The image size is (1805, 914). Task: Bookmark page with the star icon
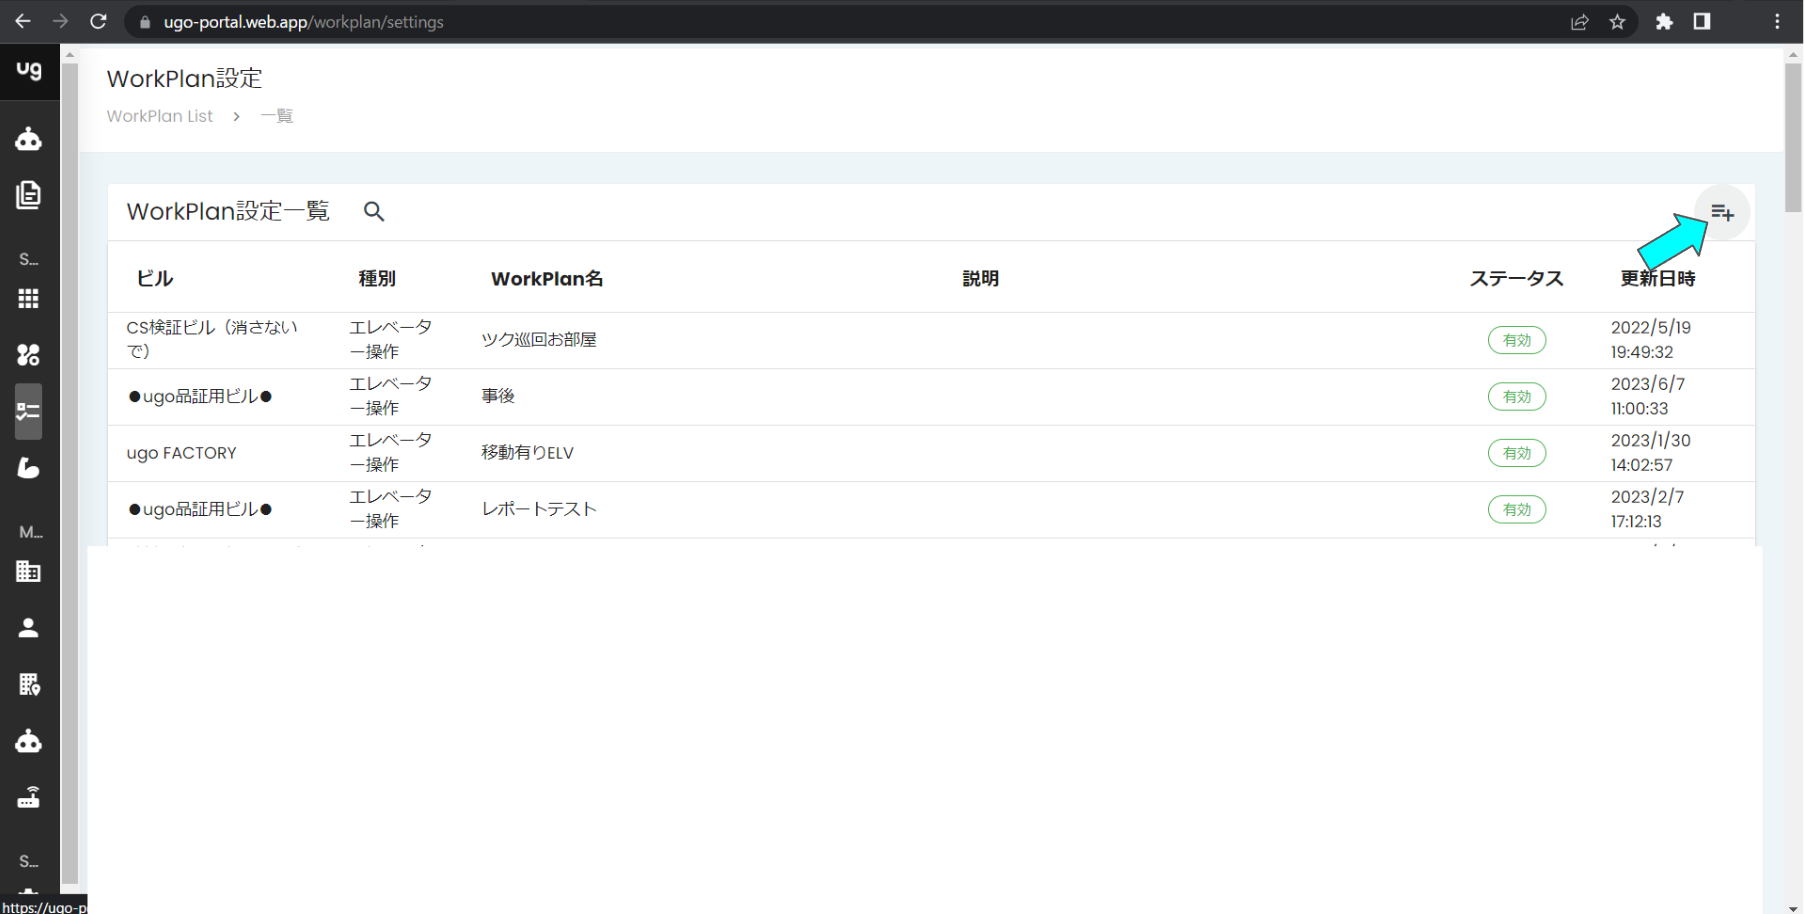click(x=1617, y=22)
